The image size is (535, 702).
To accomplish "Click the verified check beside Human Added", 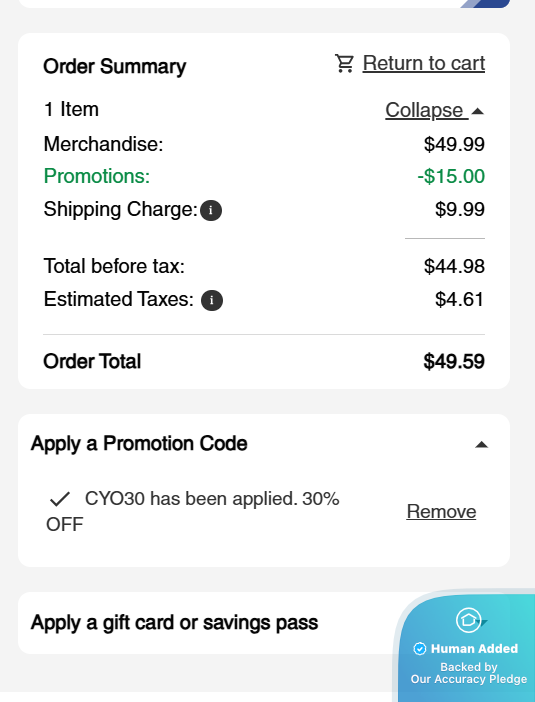I will (x=419, y=648).
